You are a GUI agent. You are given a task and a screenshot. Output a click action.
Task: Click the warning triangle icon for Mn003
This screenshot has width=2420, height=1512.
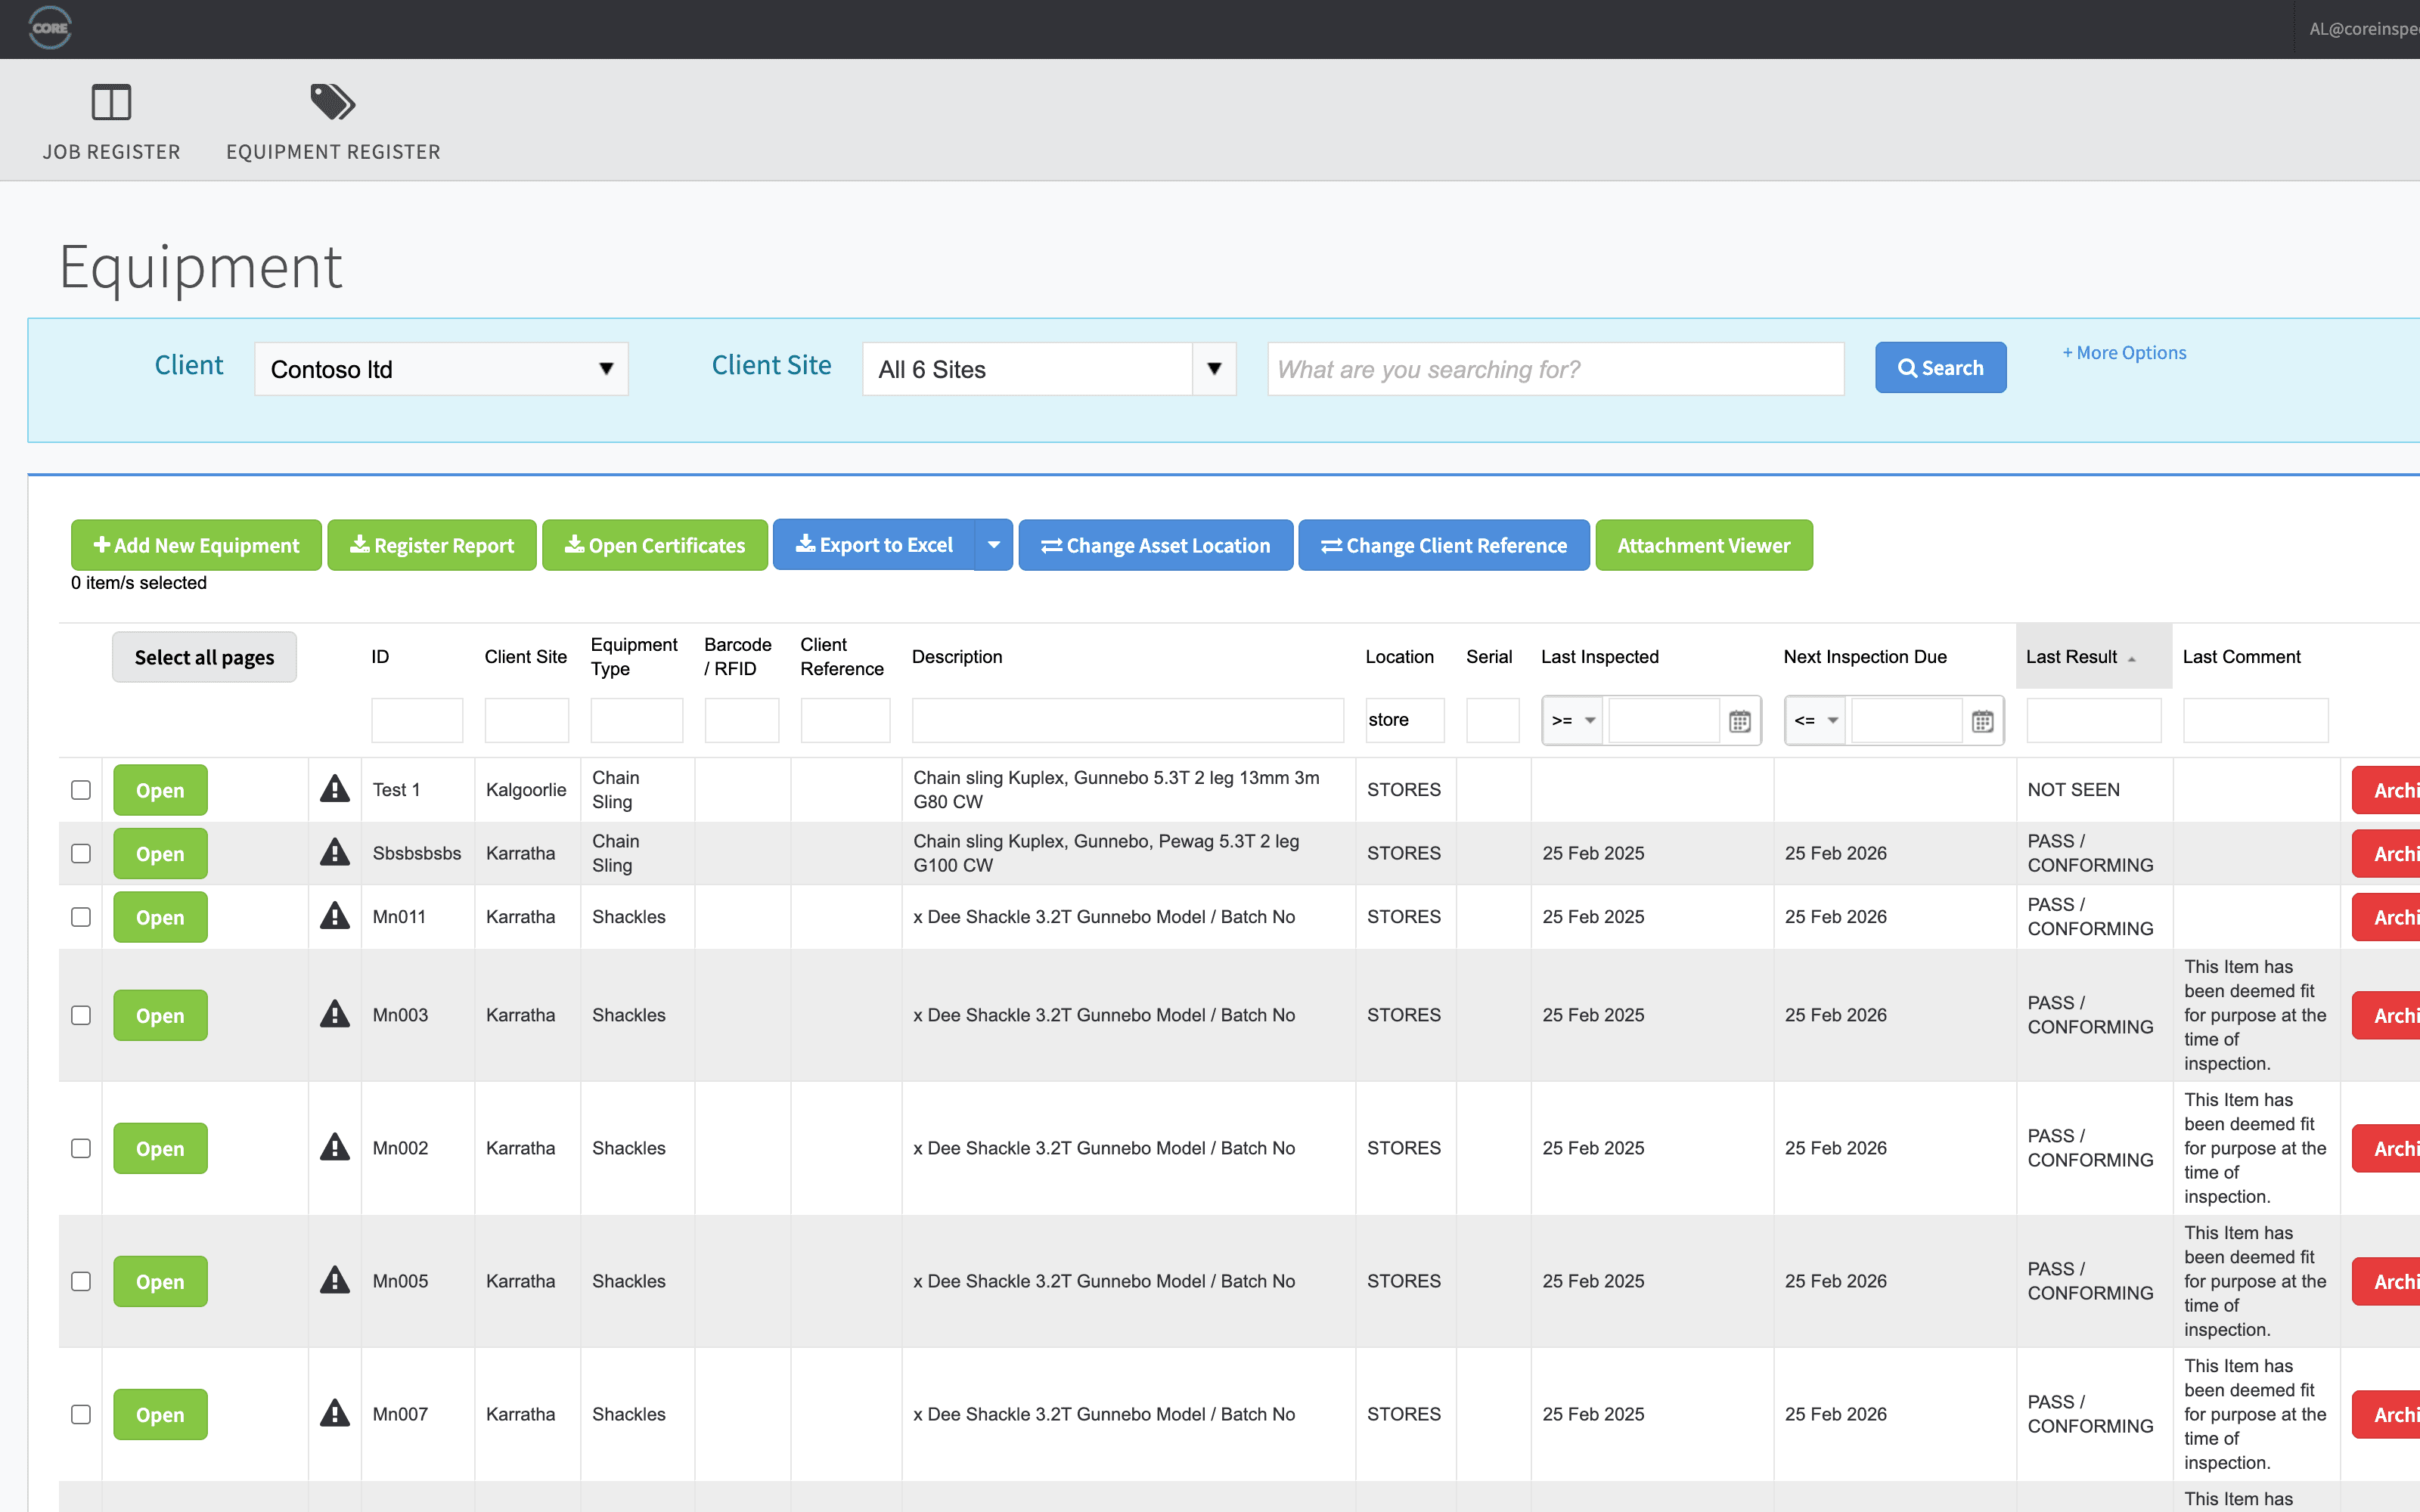coord(335,1014)
